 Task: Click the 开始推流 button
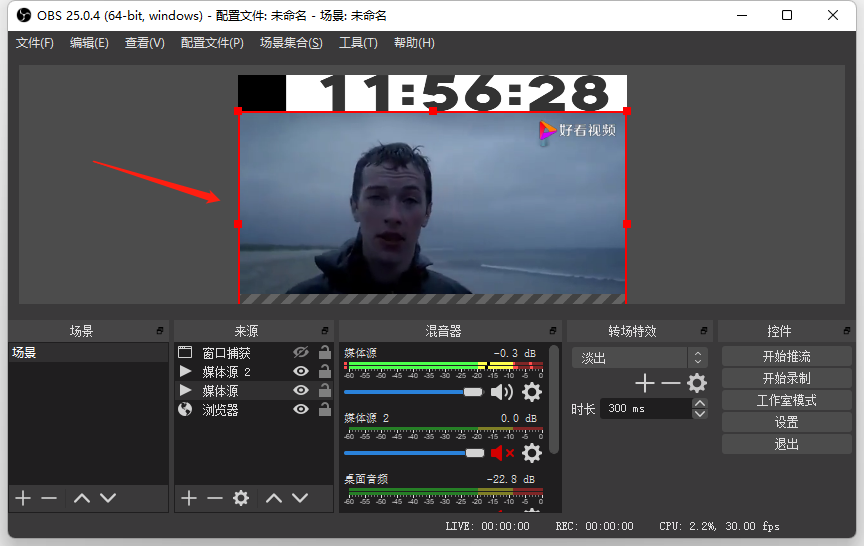[x=786, y=357]
